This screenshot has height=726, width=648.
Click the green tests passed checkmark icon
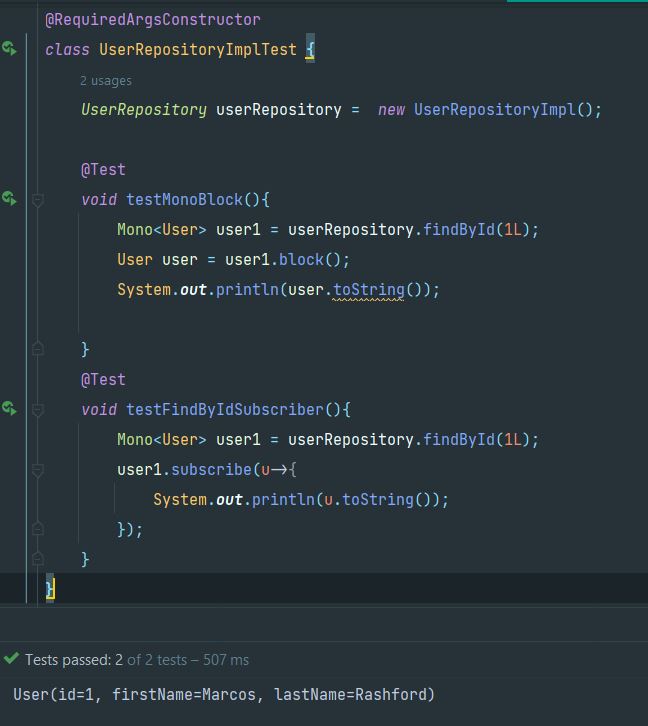[x=11, y=658]
